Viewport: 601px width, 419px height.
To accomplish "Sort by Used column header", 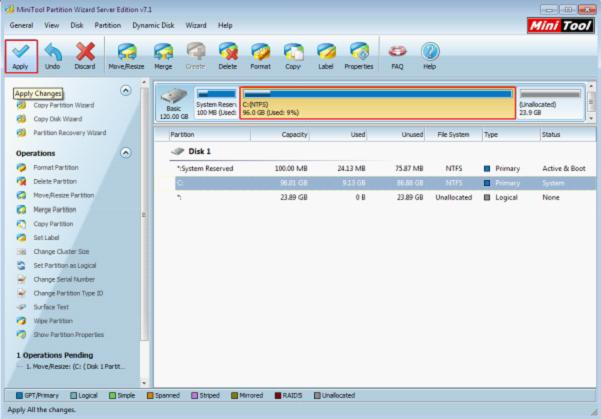I will pos(338,135).
